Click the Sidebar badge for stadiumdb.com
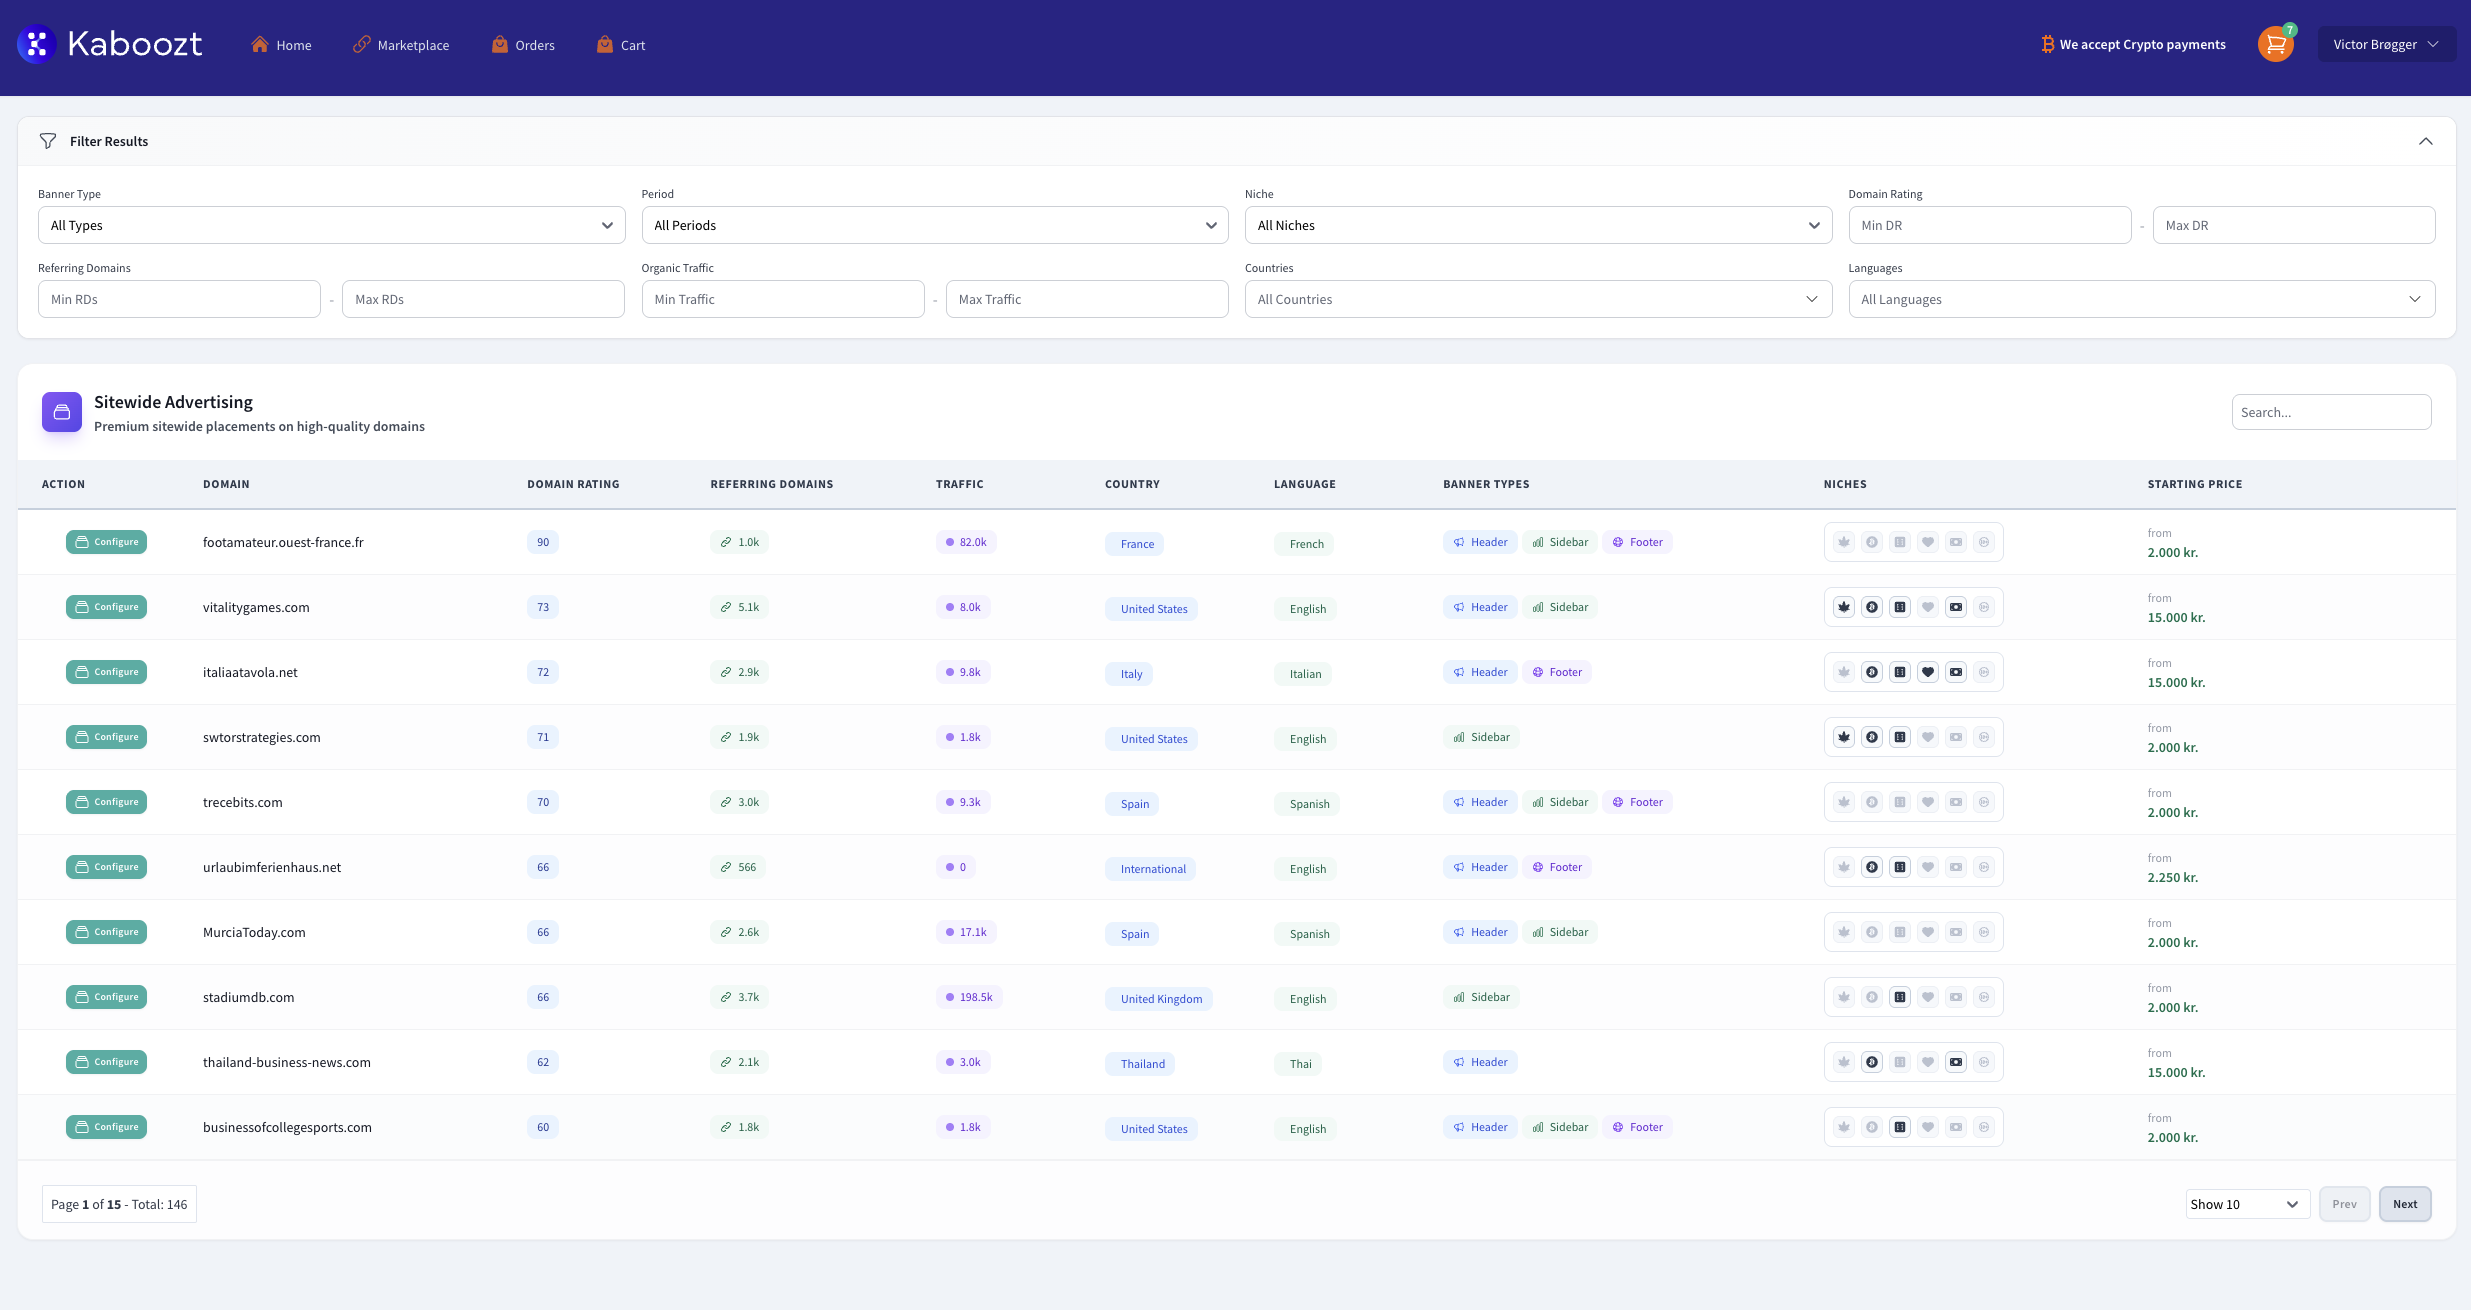The width and height of the screenshot is (2471, 1310). tap(1481, 996)
